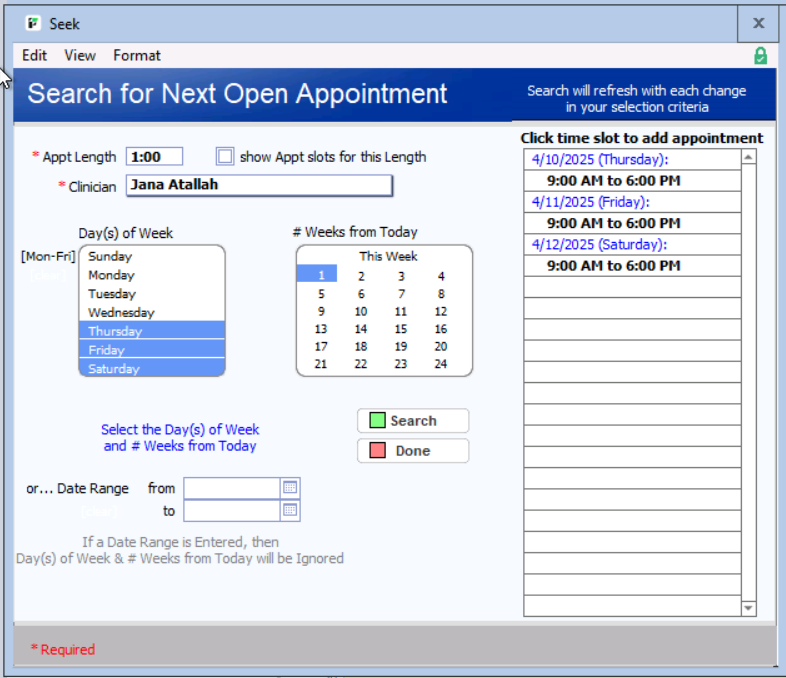Select week 16 from today
Image resolution: width=786 pixels, height=678 pixels.
pos(441,329)
